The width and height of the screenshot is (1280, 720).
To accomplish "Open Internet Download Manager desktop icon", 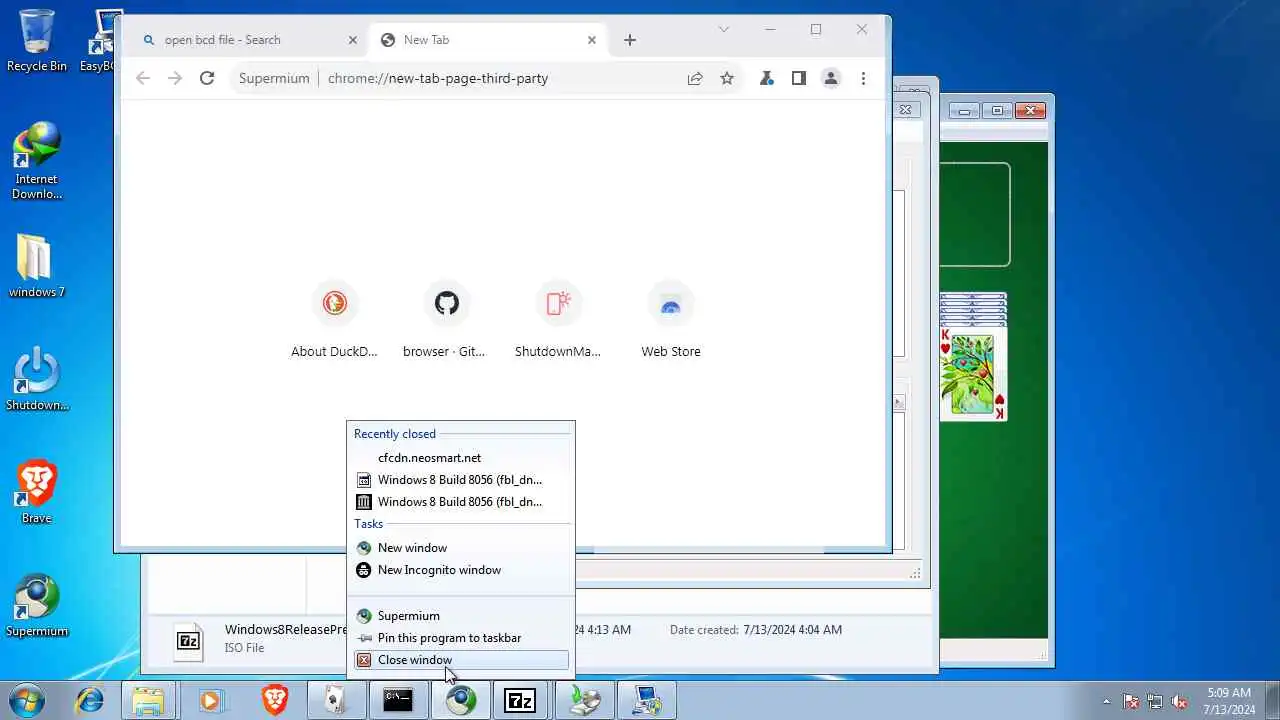I will pyautogui.click(x=37, y=160).
